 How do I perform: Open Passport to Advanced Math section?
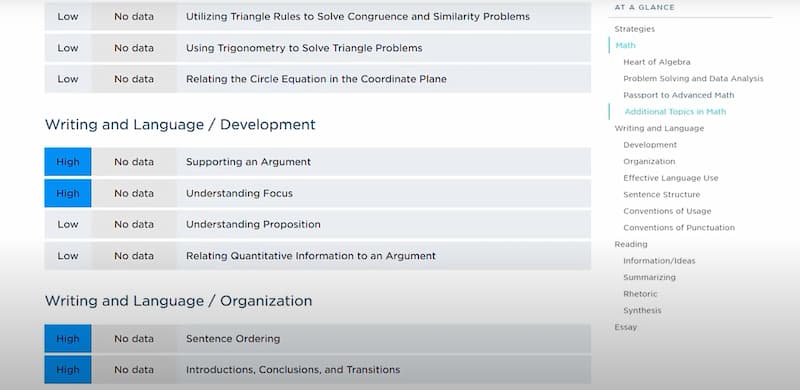(x=679, y=95)
